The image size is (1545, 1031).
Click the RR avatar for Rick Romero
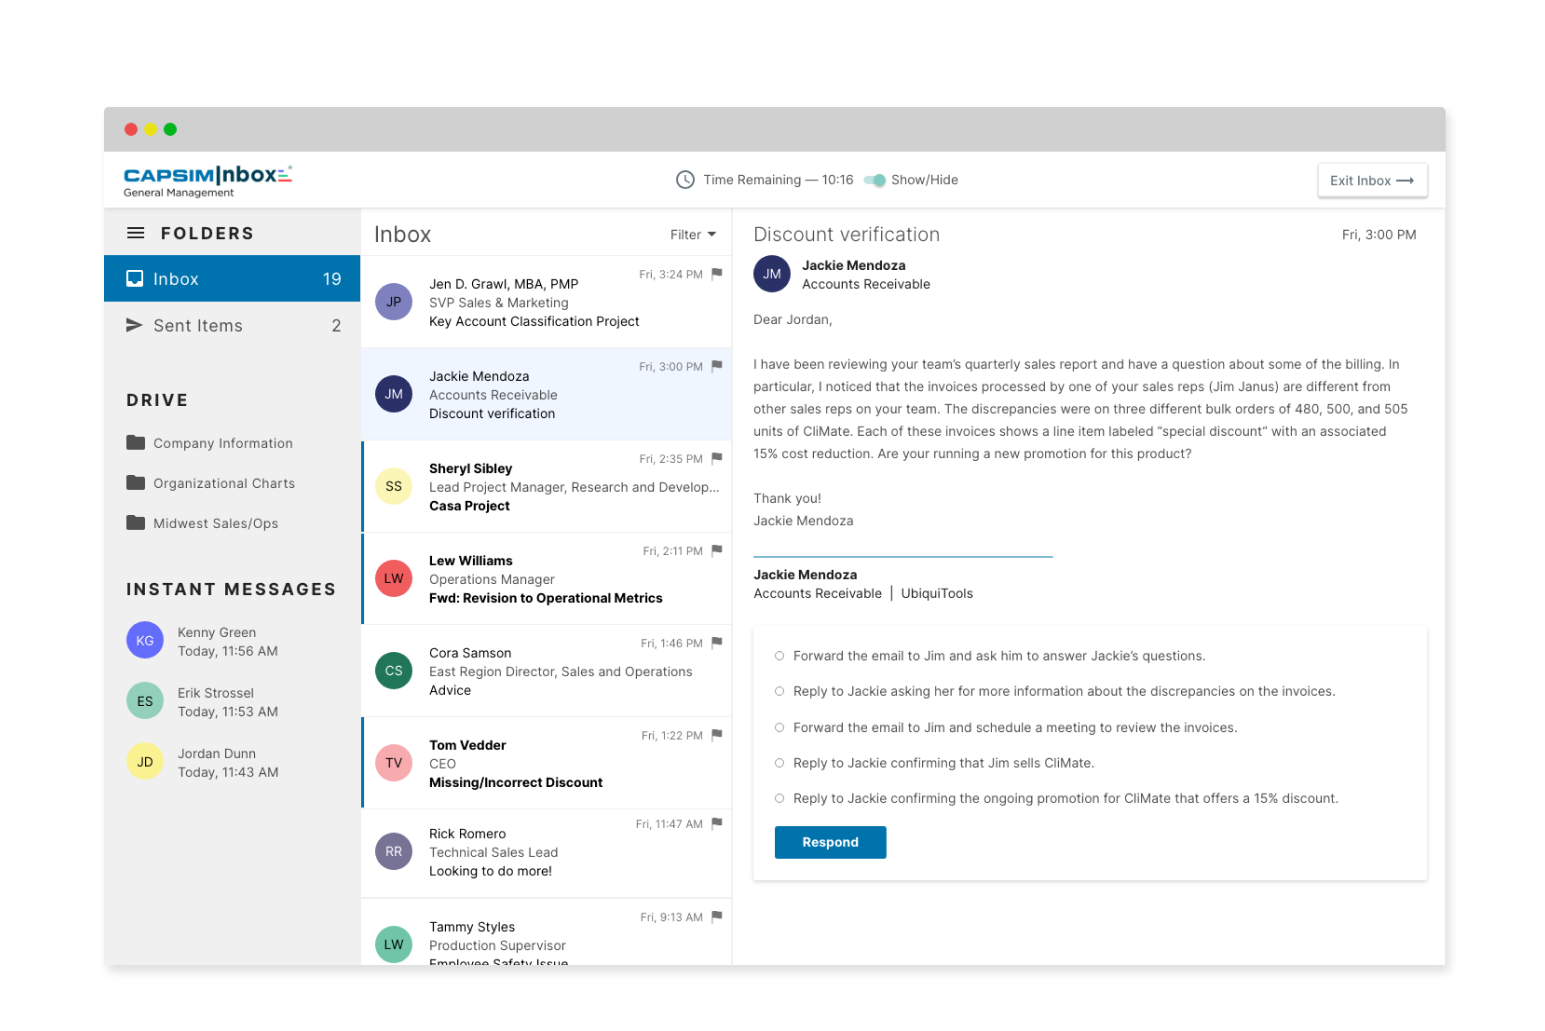click(394, 851)
